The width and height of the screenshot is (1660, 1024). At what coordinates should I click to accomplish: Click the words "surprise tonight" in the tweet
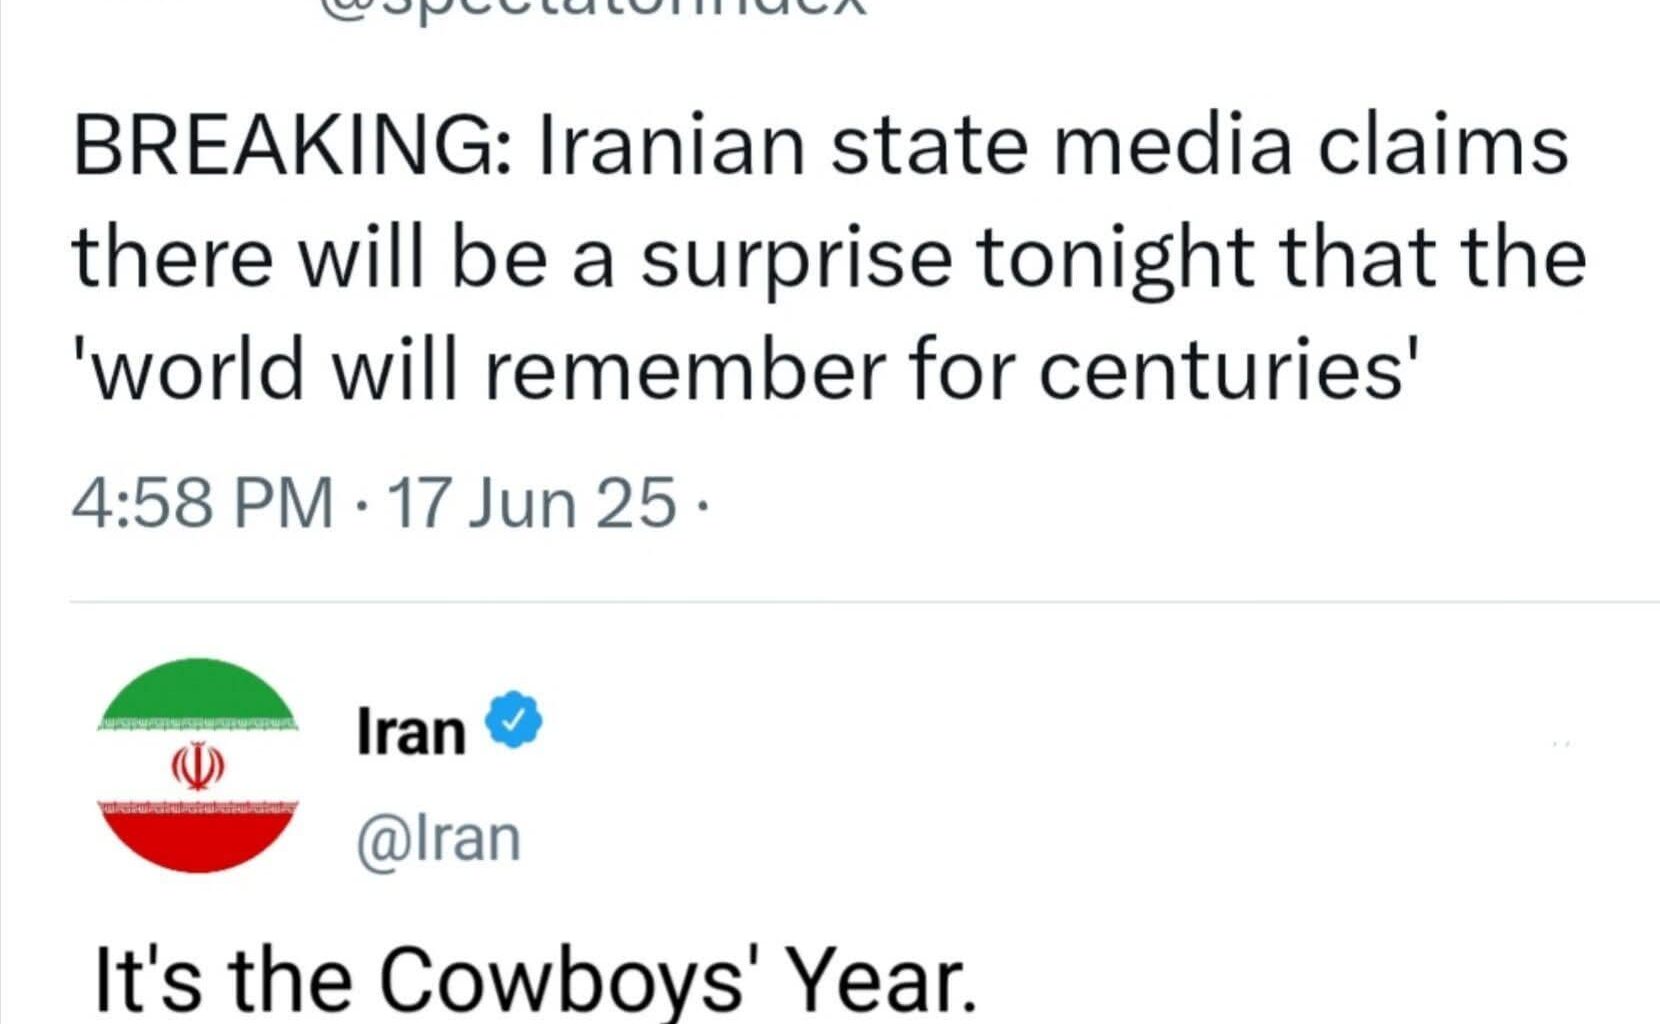pyautogui.click(x=946, y=258)
